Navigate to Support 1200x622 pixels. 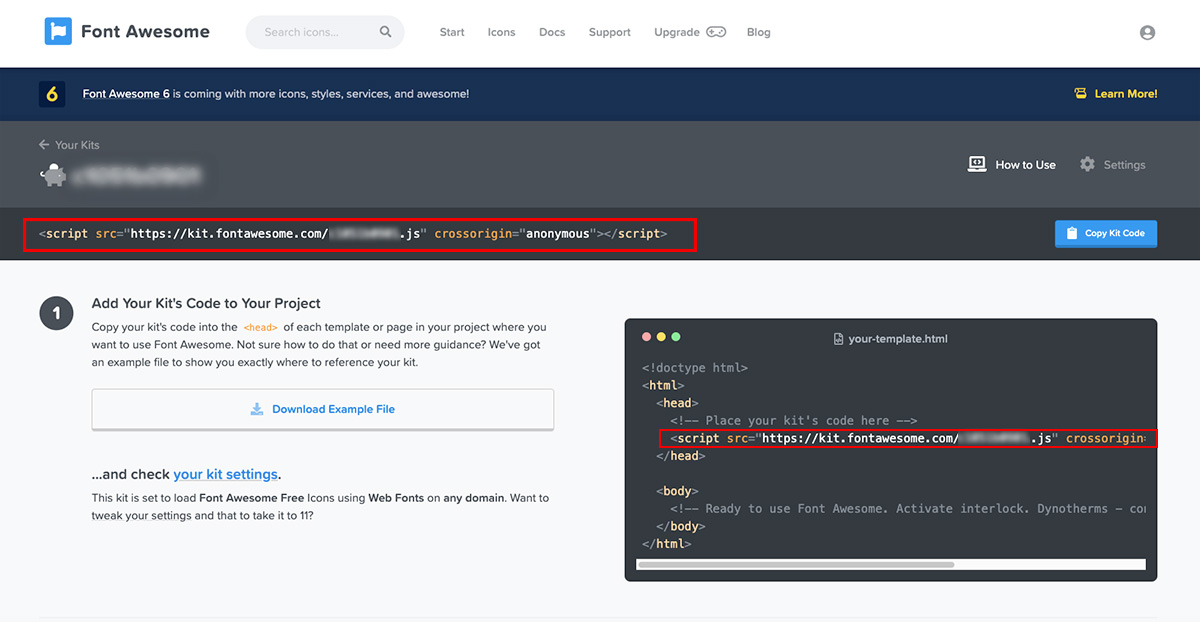pos(609,32)
